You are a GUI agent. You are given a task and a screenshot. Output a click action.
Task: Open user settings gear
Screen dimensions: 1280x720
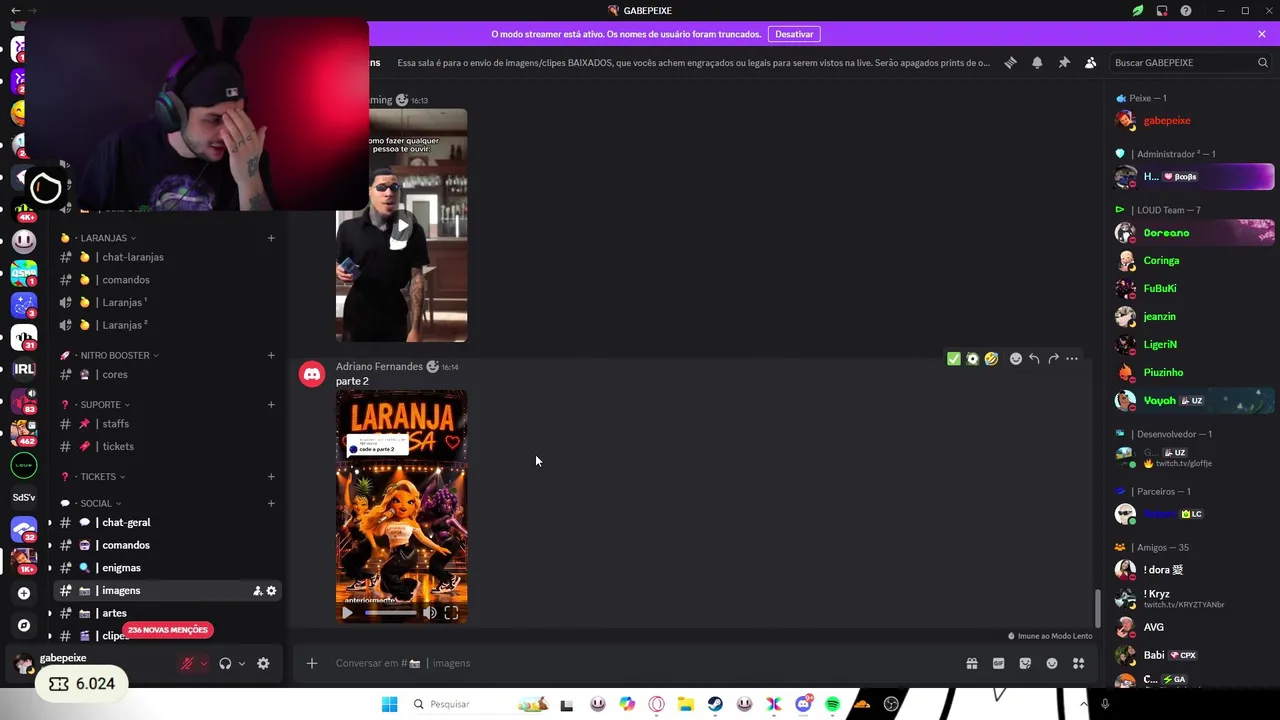pos(263,663)
